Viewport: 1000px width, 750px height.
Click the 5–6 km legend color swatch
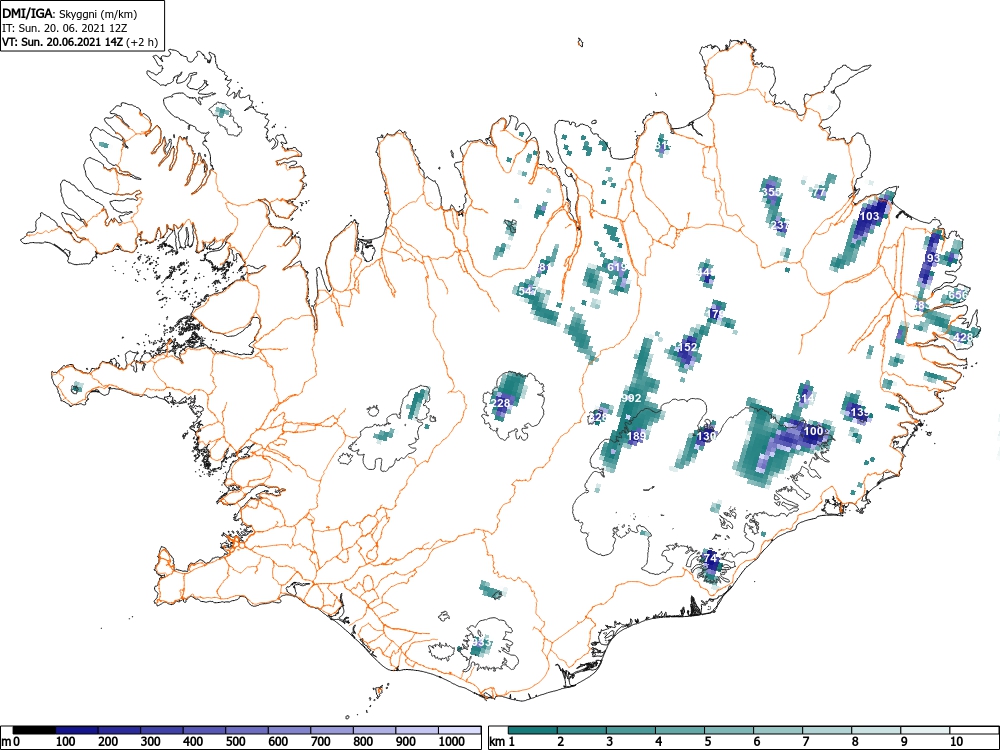tap(729, 730)
